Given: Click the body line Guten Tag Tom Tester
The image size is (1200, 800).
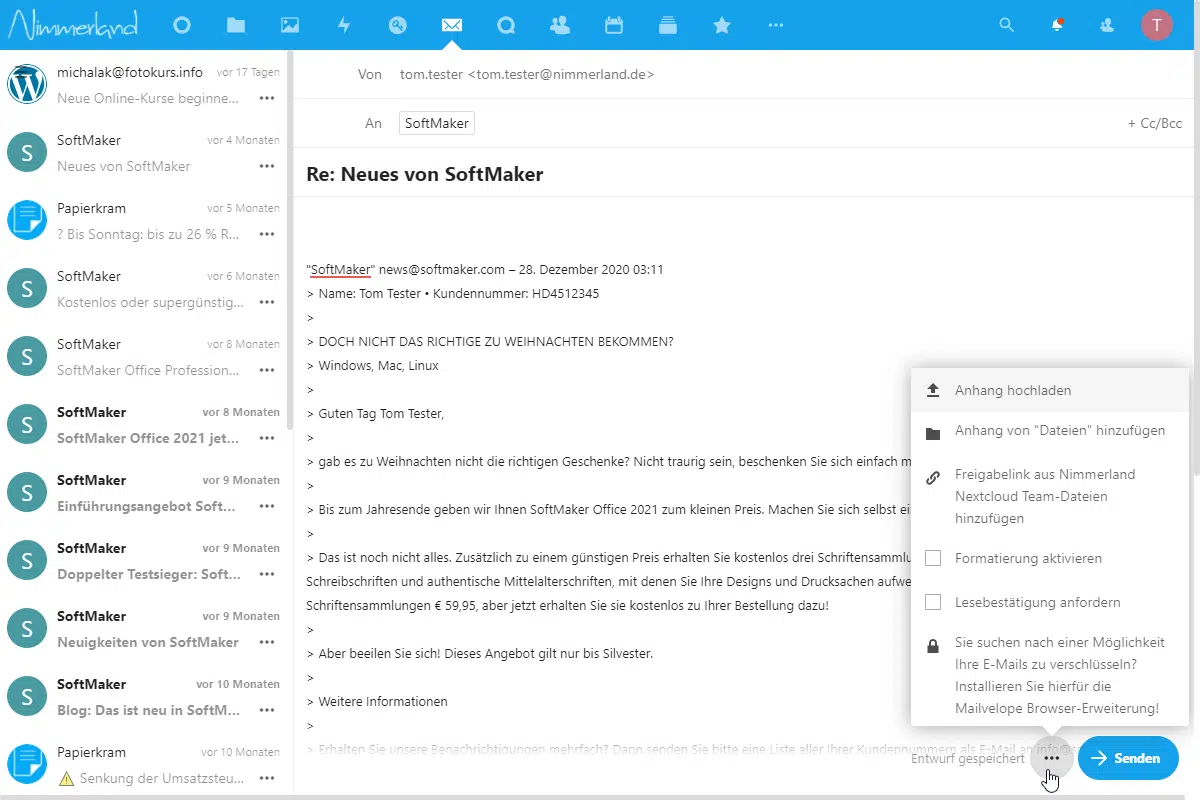Looking at the screenshot, I should click(381, 413).
